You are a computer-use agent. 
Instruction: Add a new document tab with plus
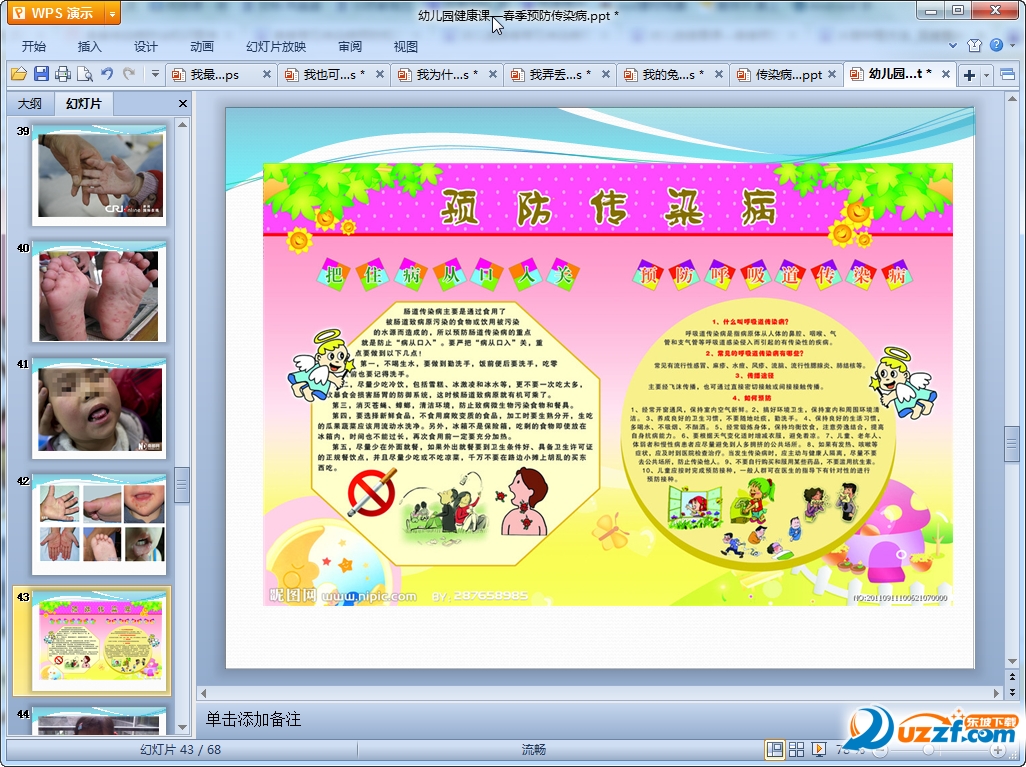tap(969, 75)
